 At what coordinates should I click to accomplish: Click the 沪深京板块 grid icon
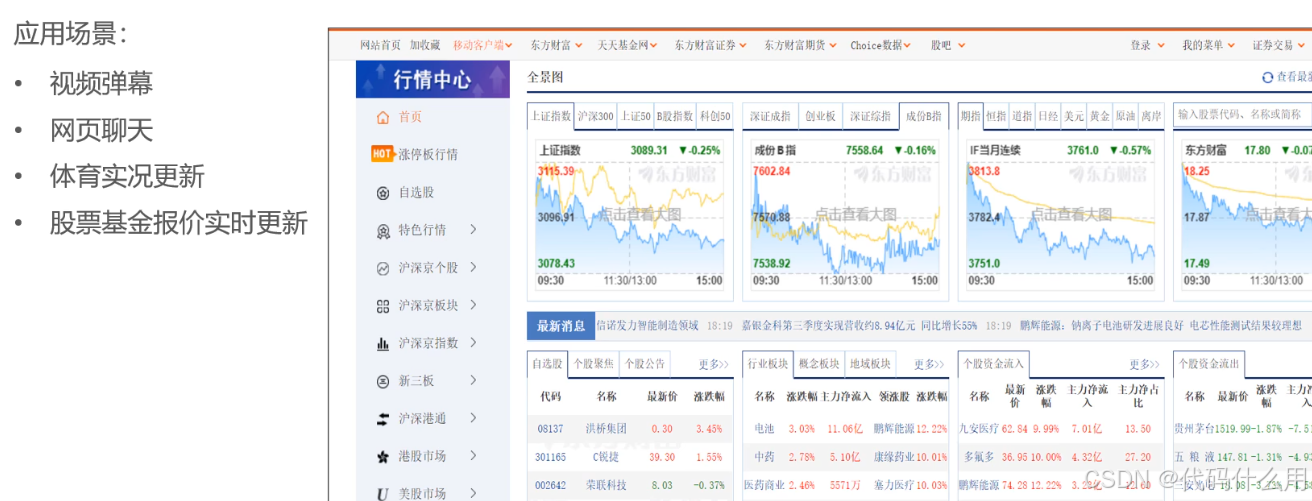pyautogui.click(x=382, y=305)
